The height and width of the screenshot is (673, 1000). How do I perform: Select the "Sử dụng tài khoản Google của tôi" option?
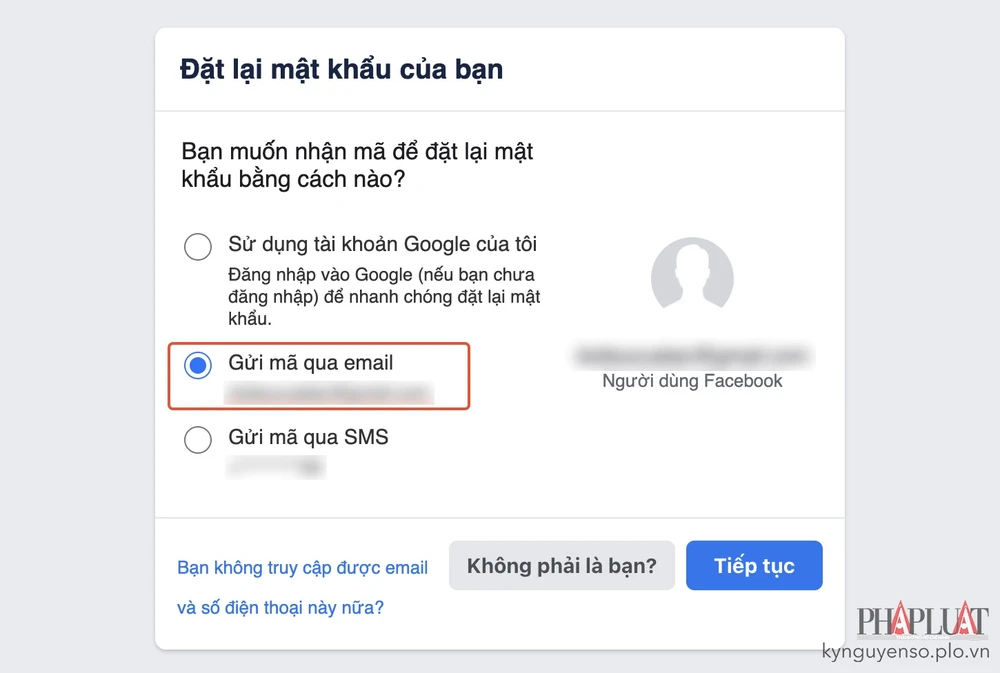198,246
